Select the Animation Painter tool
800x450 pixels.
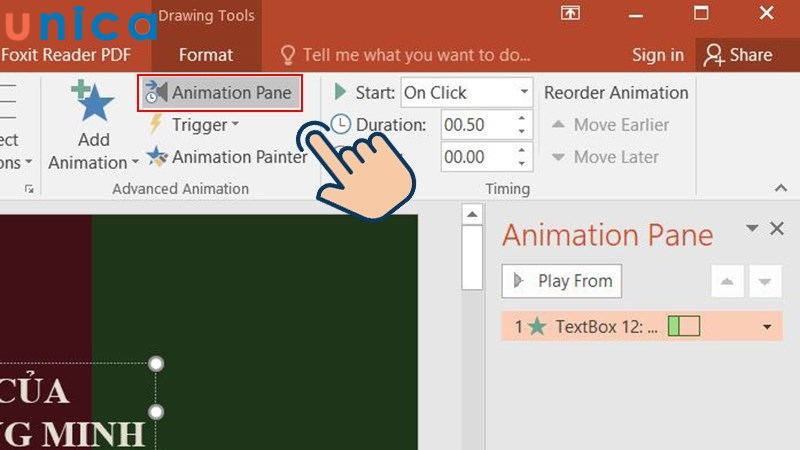227,157
